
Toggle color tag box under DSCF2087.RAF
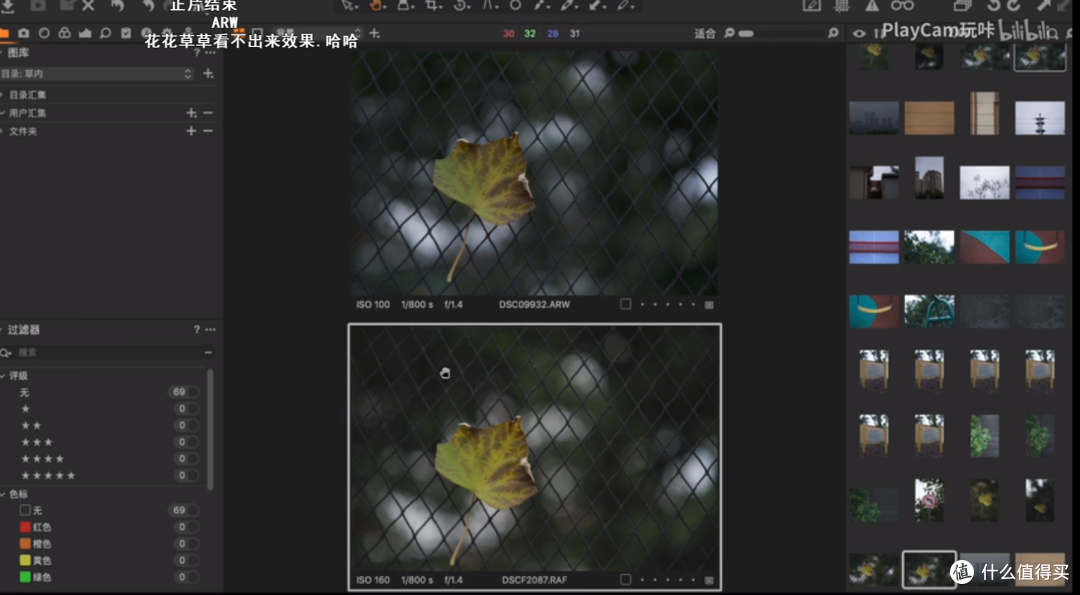[625, 580]
